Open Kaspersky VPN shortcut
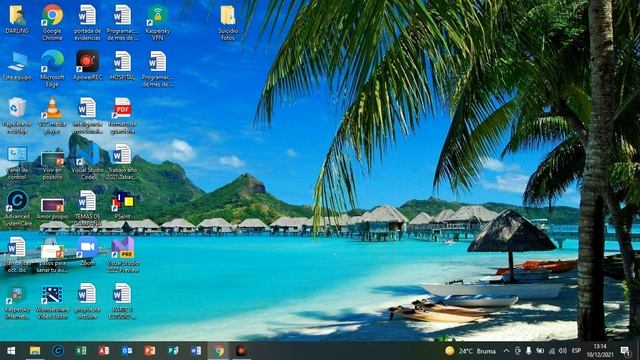640x360 pixels. (158, 22)
